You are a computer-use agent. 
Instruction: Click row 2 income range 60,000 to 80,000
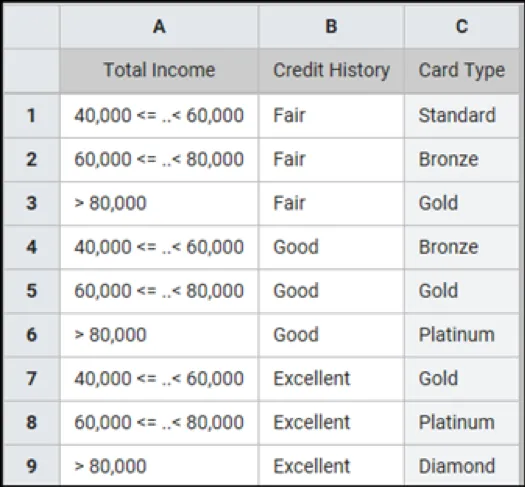(x=159, y=159)
